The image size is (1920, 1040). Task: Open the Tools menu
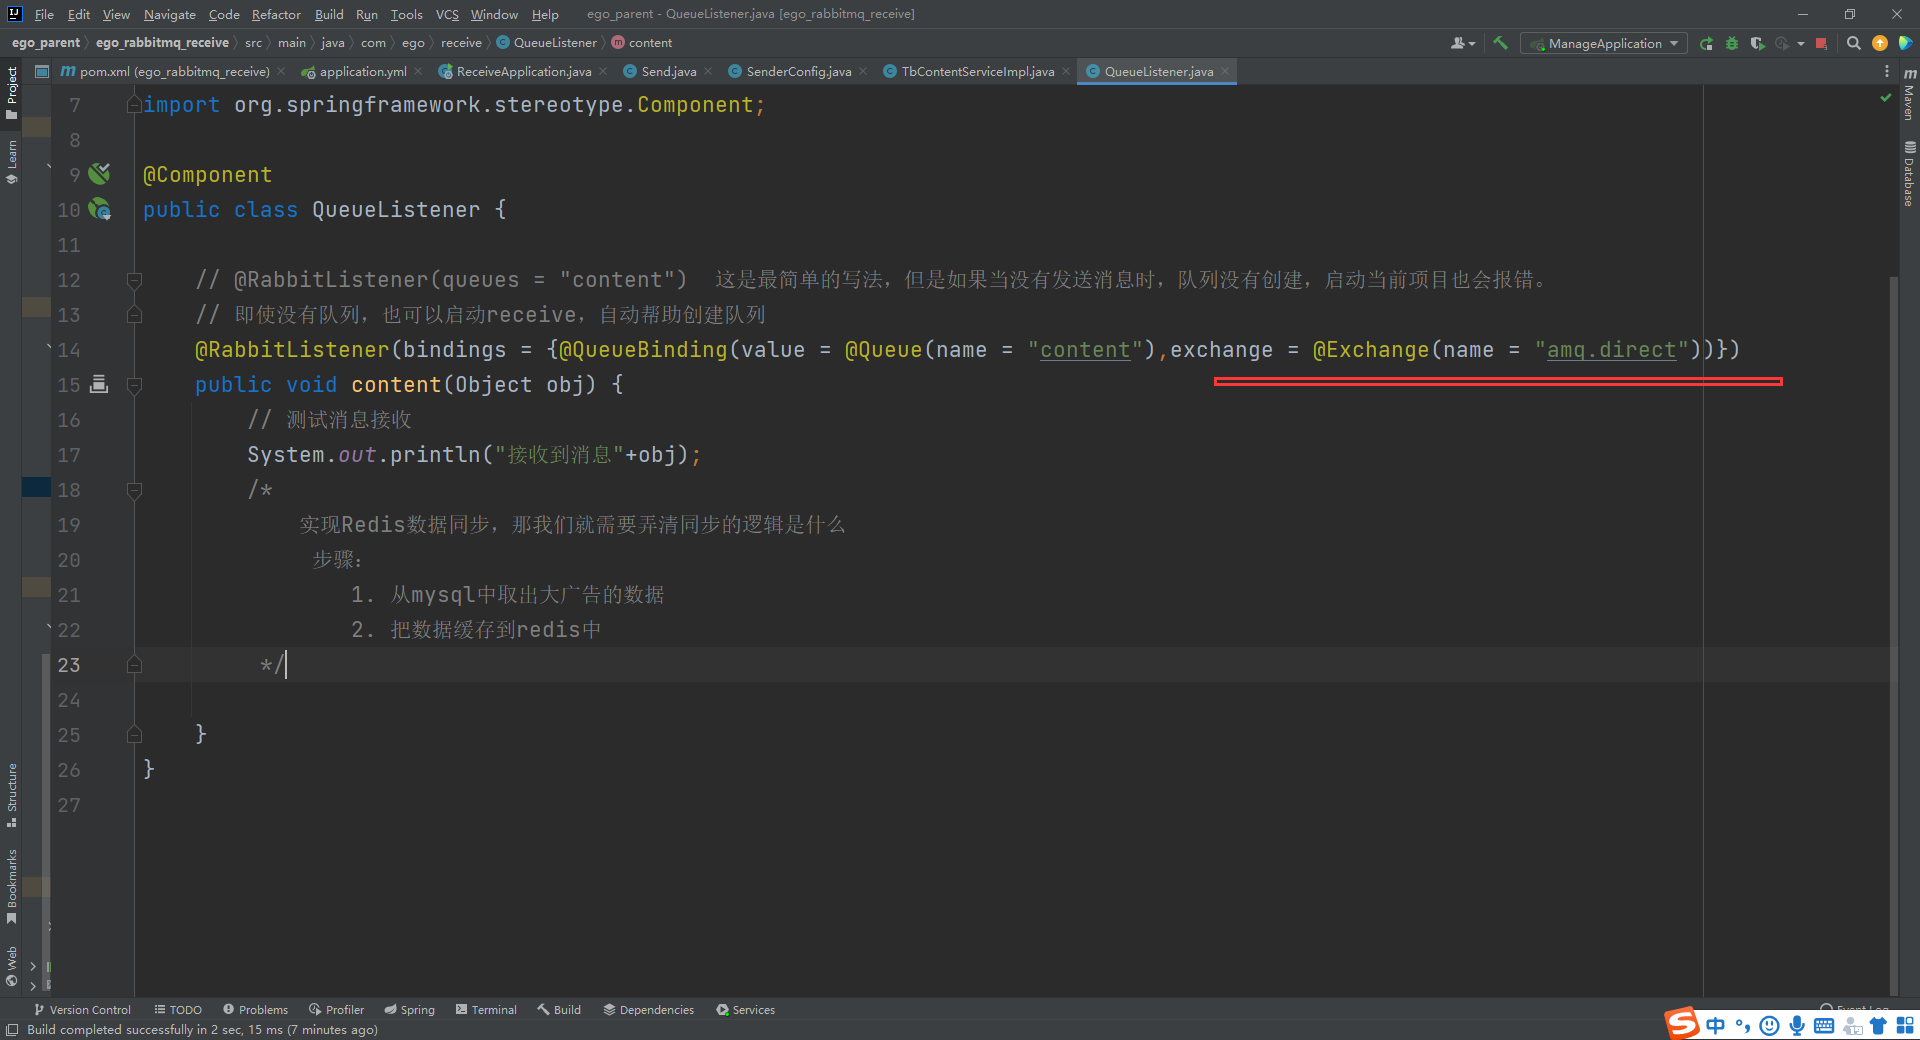click(x=406, y=14)
